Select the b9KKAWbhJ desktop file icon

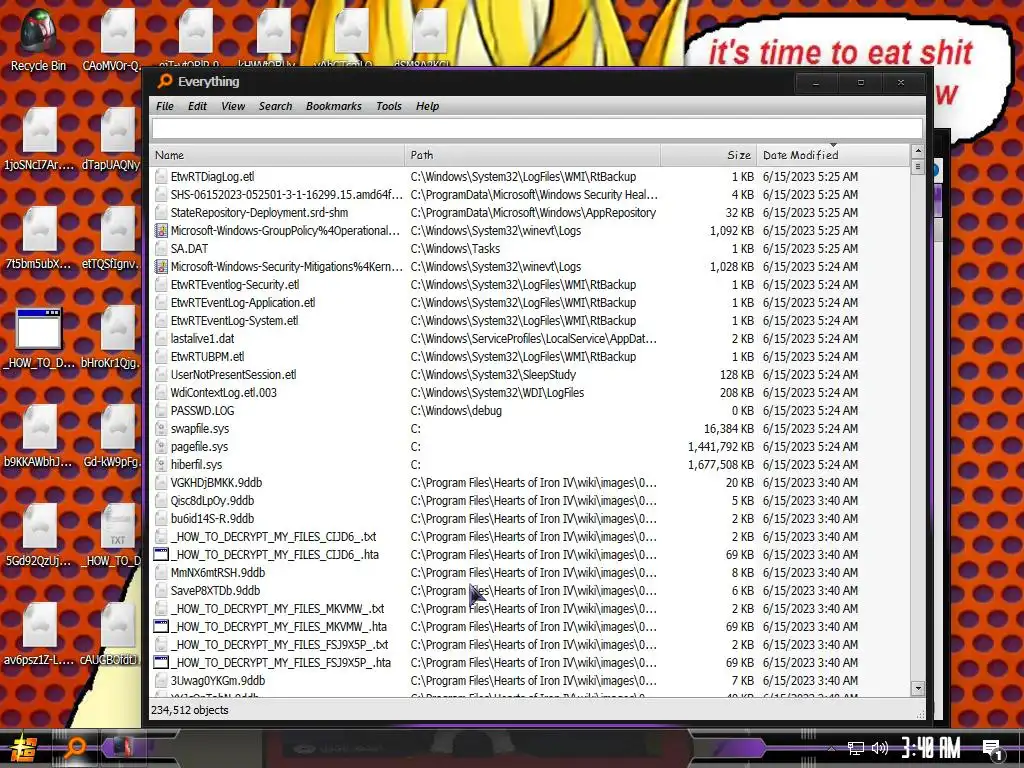click(x=39, y=436)
